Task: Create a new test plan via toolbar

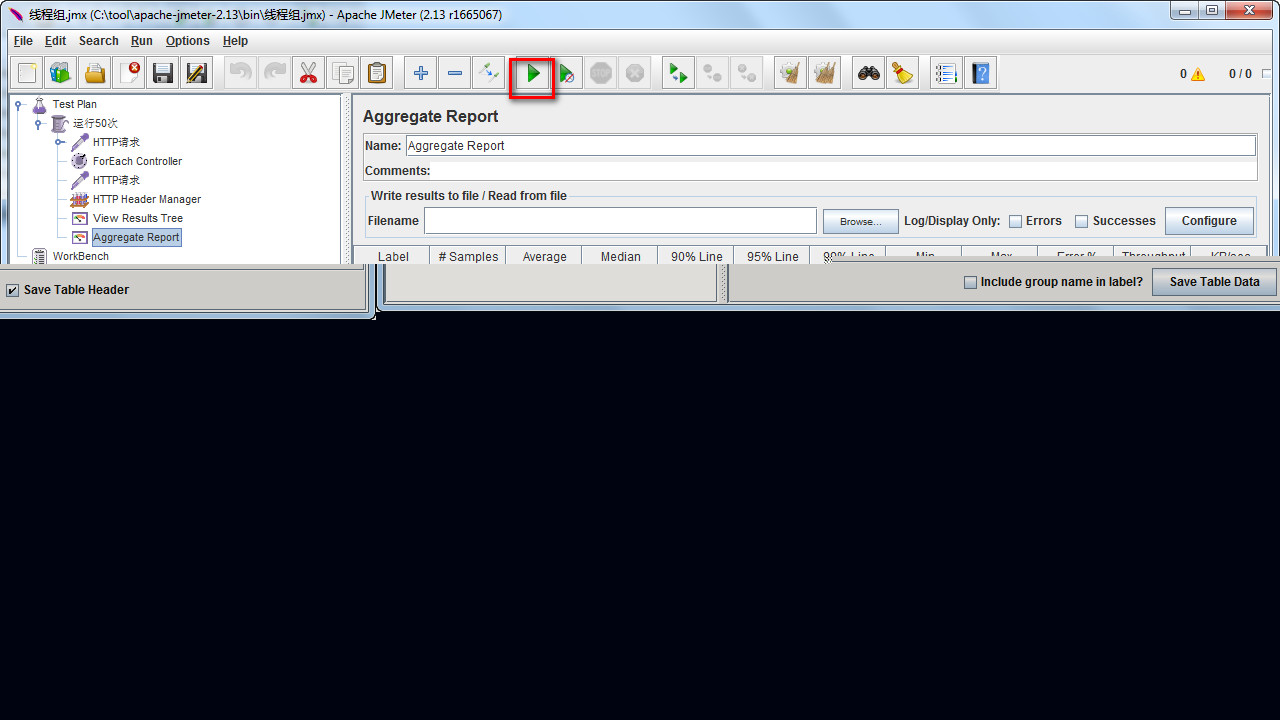Action: tap(27, 73)
